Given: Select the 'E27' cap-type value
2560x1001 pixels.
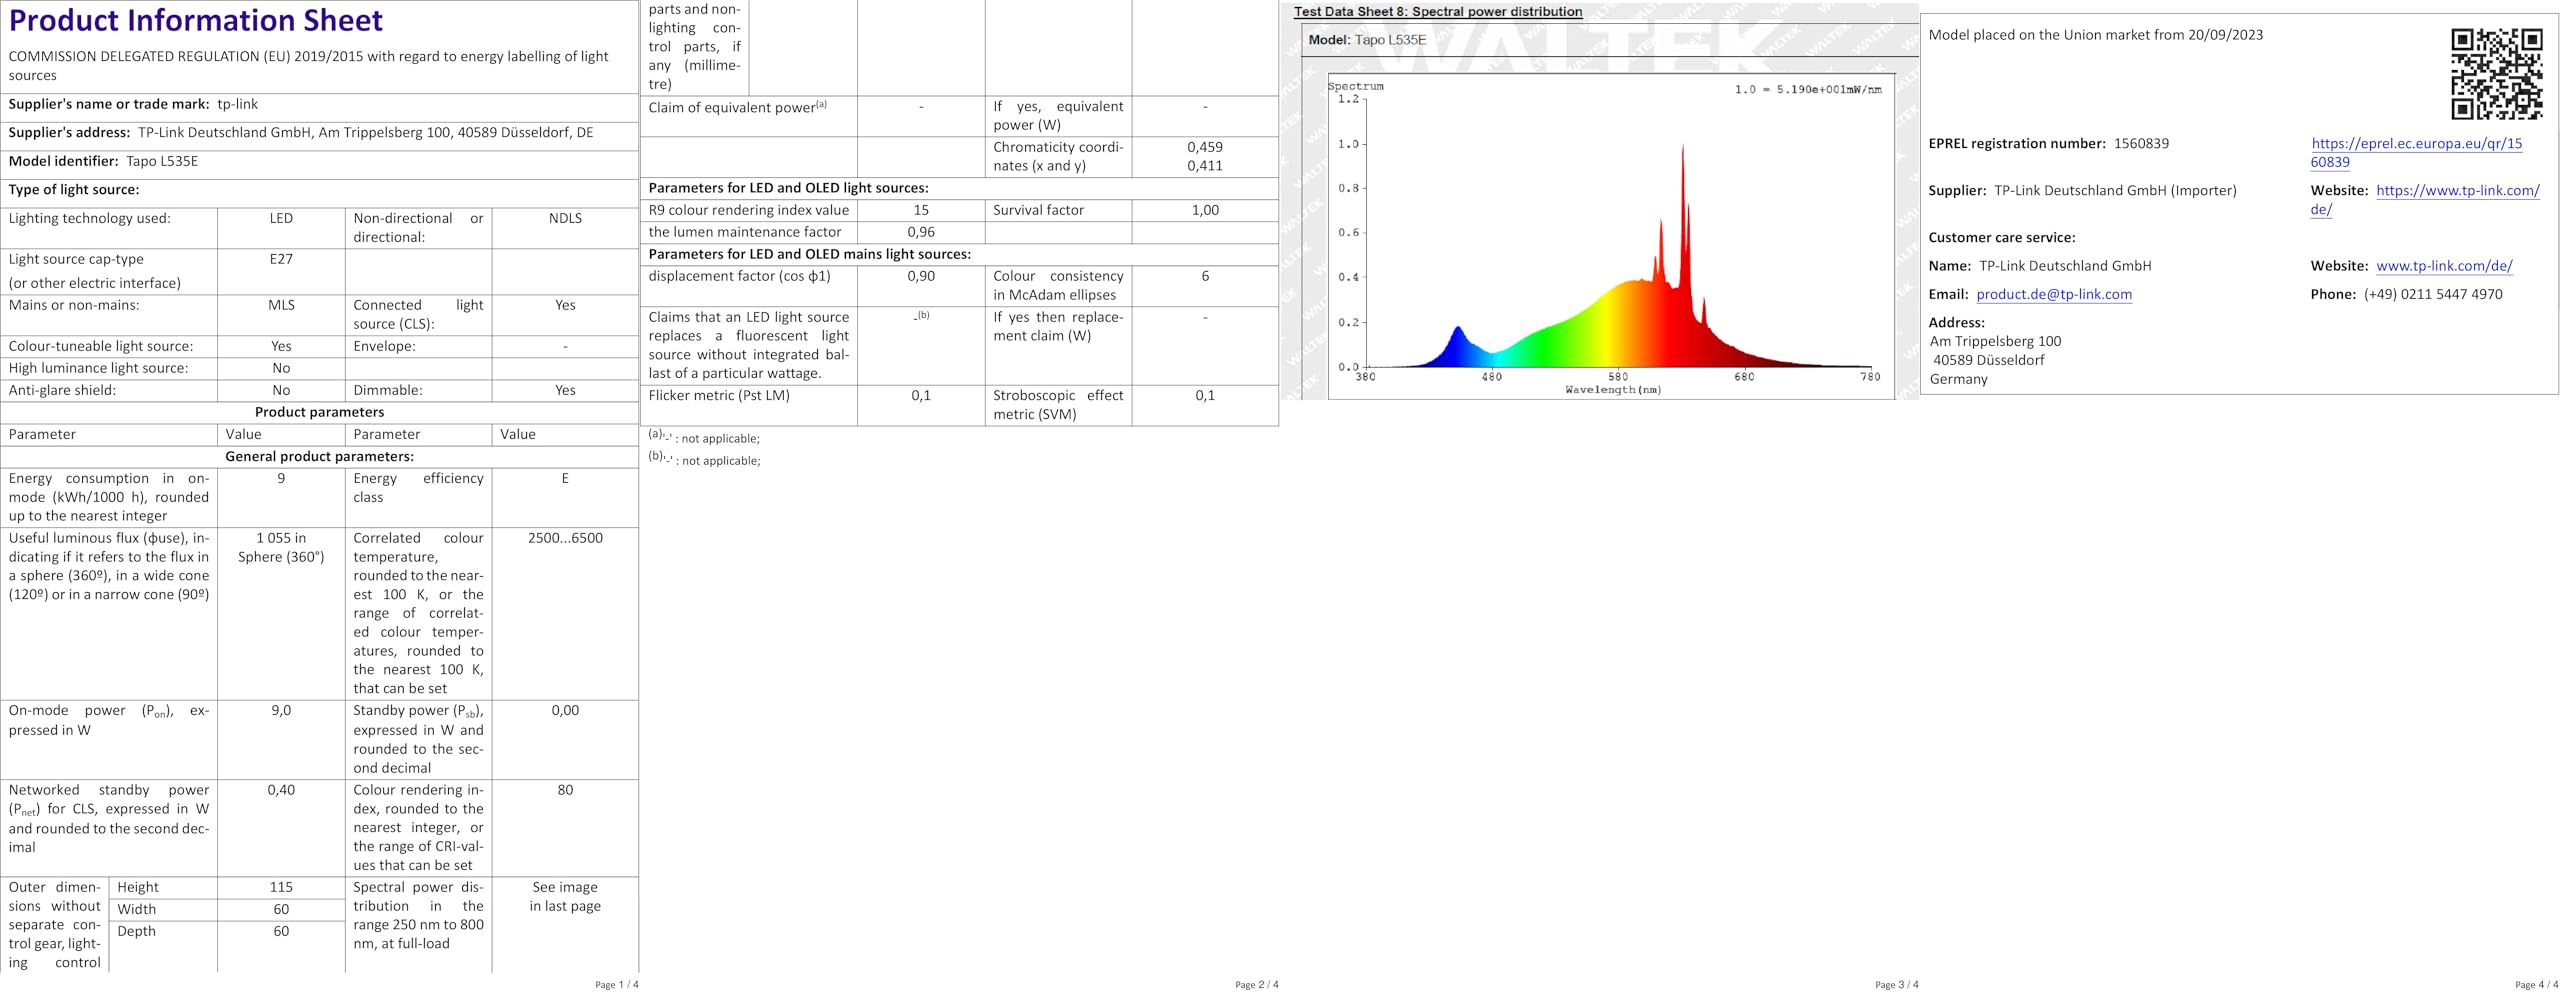Looking at the screenshot, I should click(x=281, y=259).
